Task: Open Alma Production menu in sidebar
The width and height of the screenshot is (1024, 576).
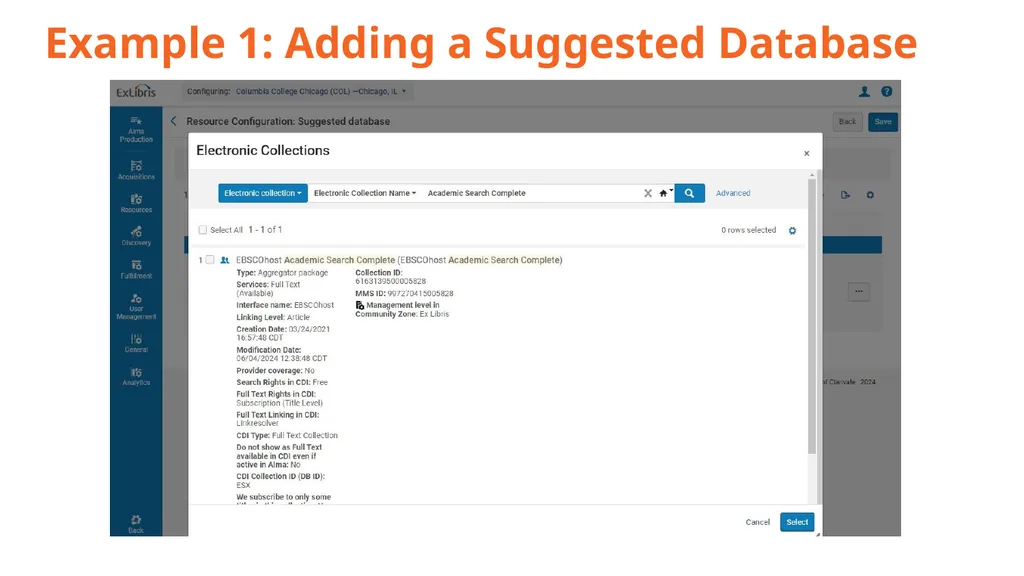Action: [136, 129]
